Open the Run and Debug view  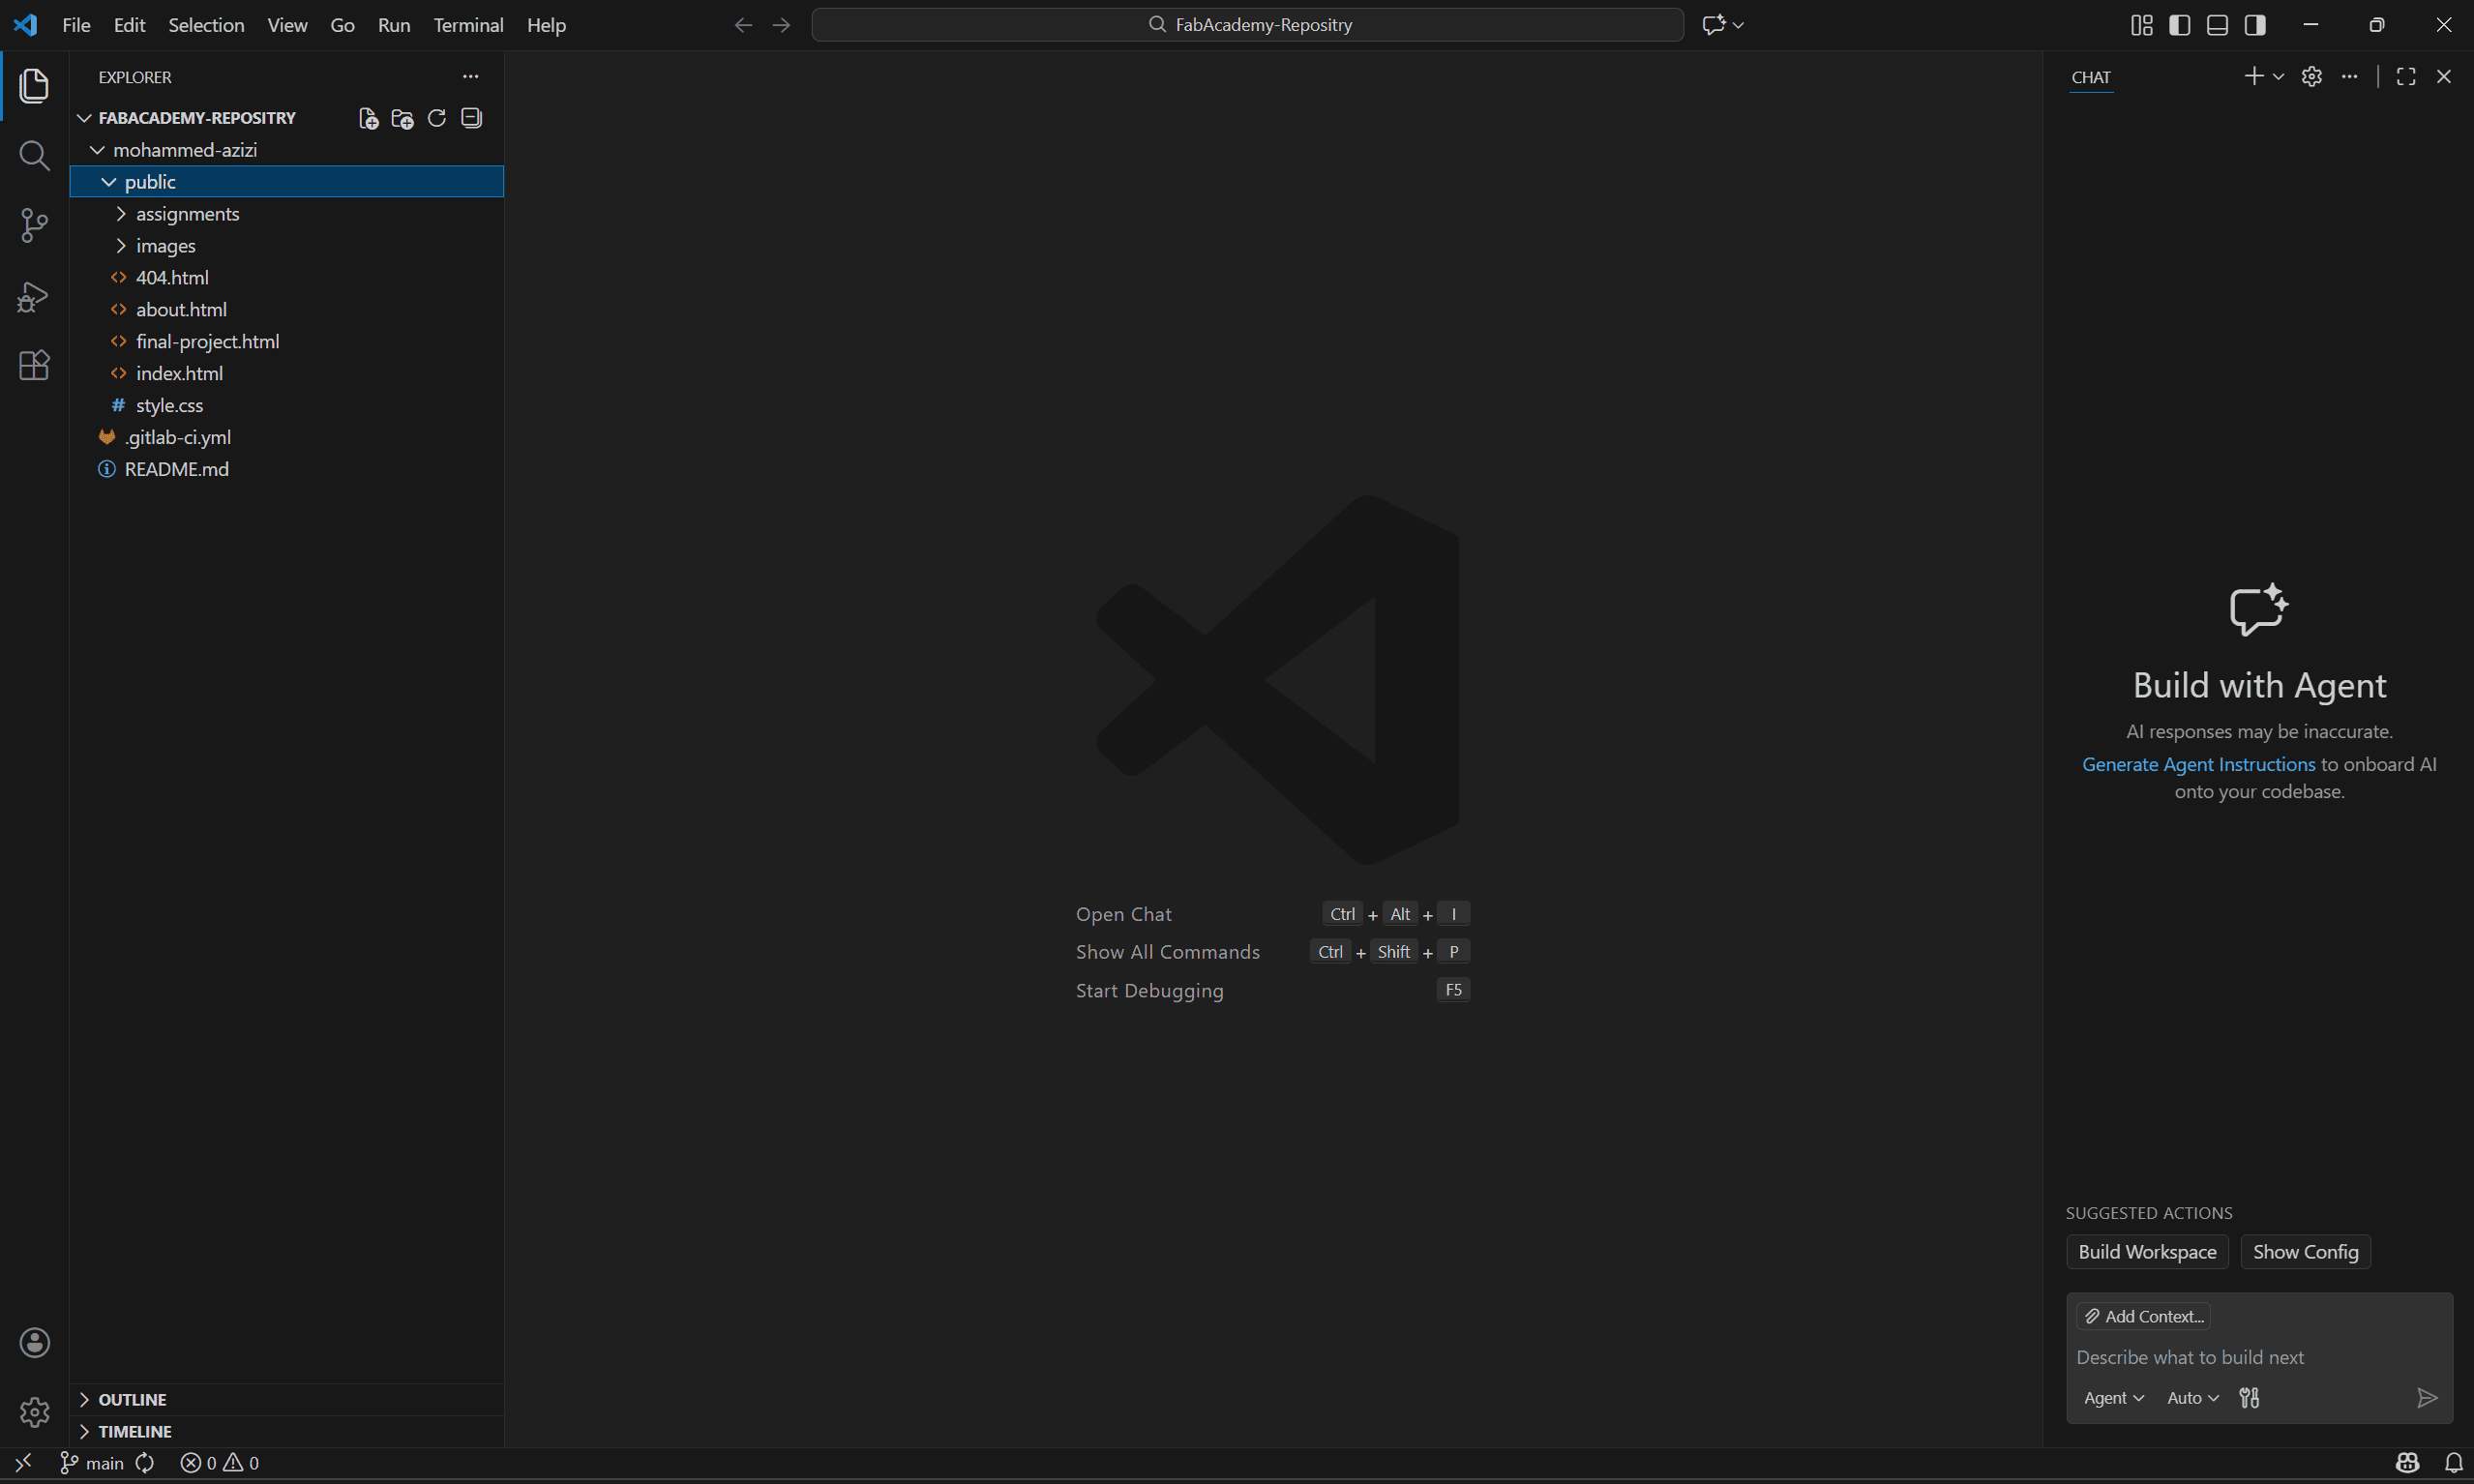pyautogui.click(x=34, y=296)
